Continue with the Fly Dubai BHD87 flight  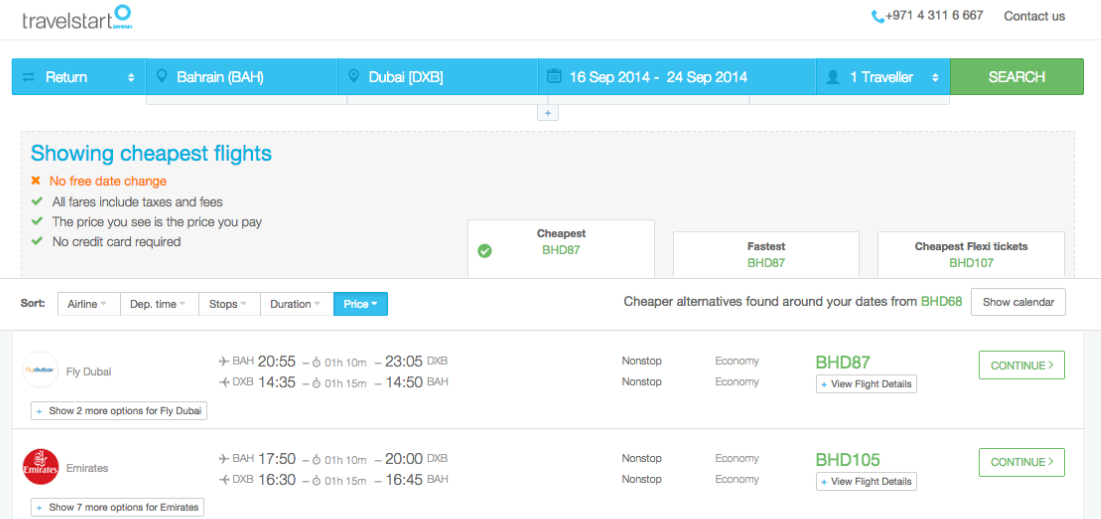coord(1022,365)
